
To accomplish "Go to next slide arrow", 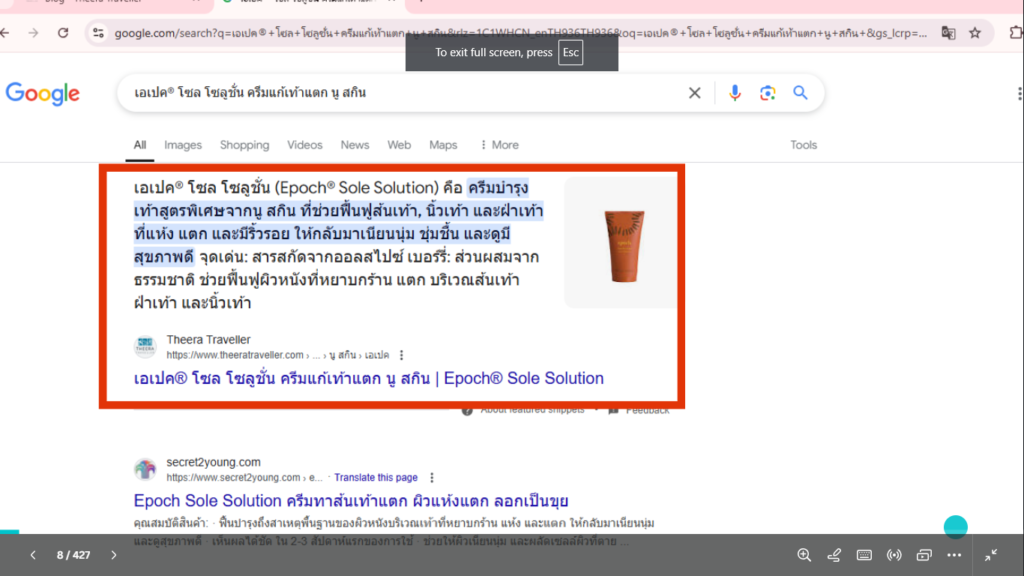I will coord(114,555).
